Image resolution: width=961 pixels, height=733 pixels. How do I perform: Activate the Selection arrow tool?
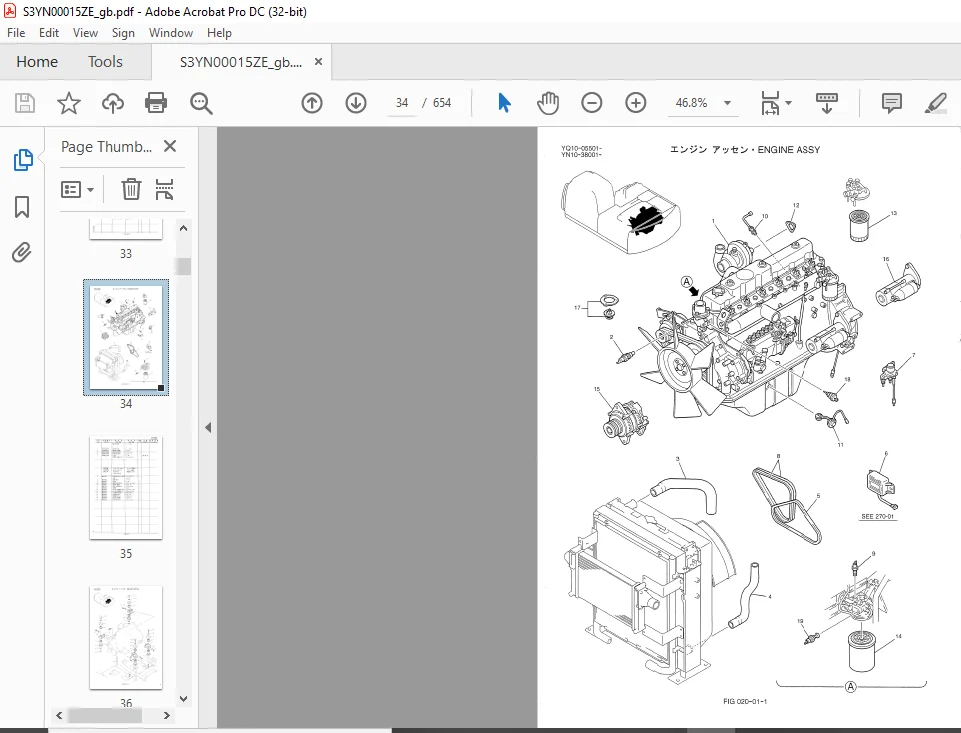point(504,103)
